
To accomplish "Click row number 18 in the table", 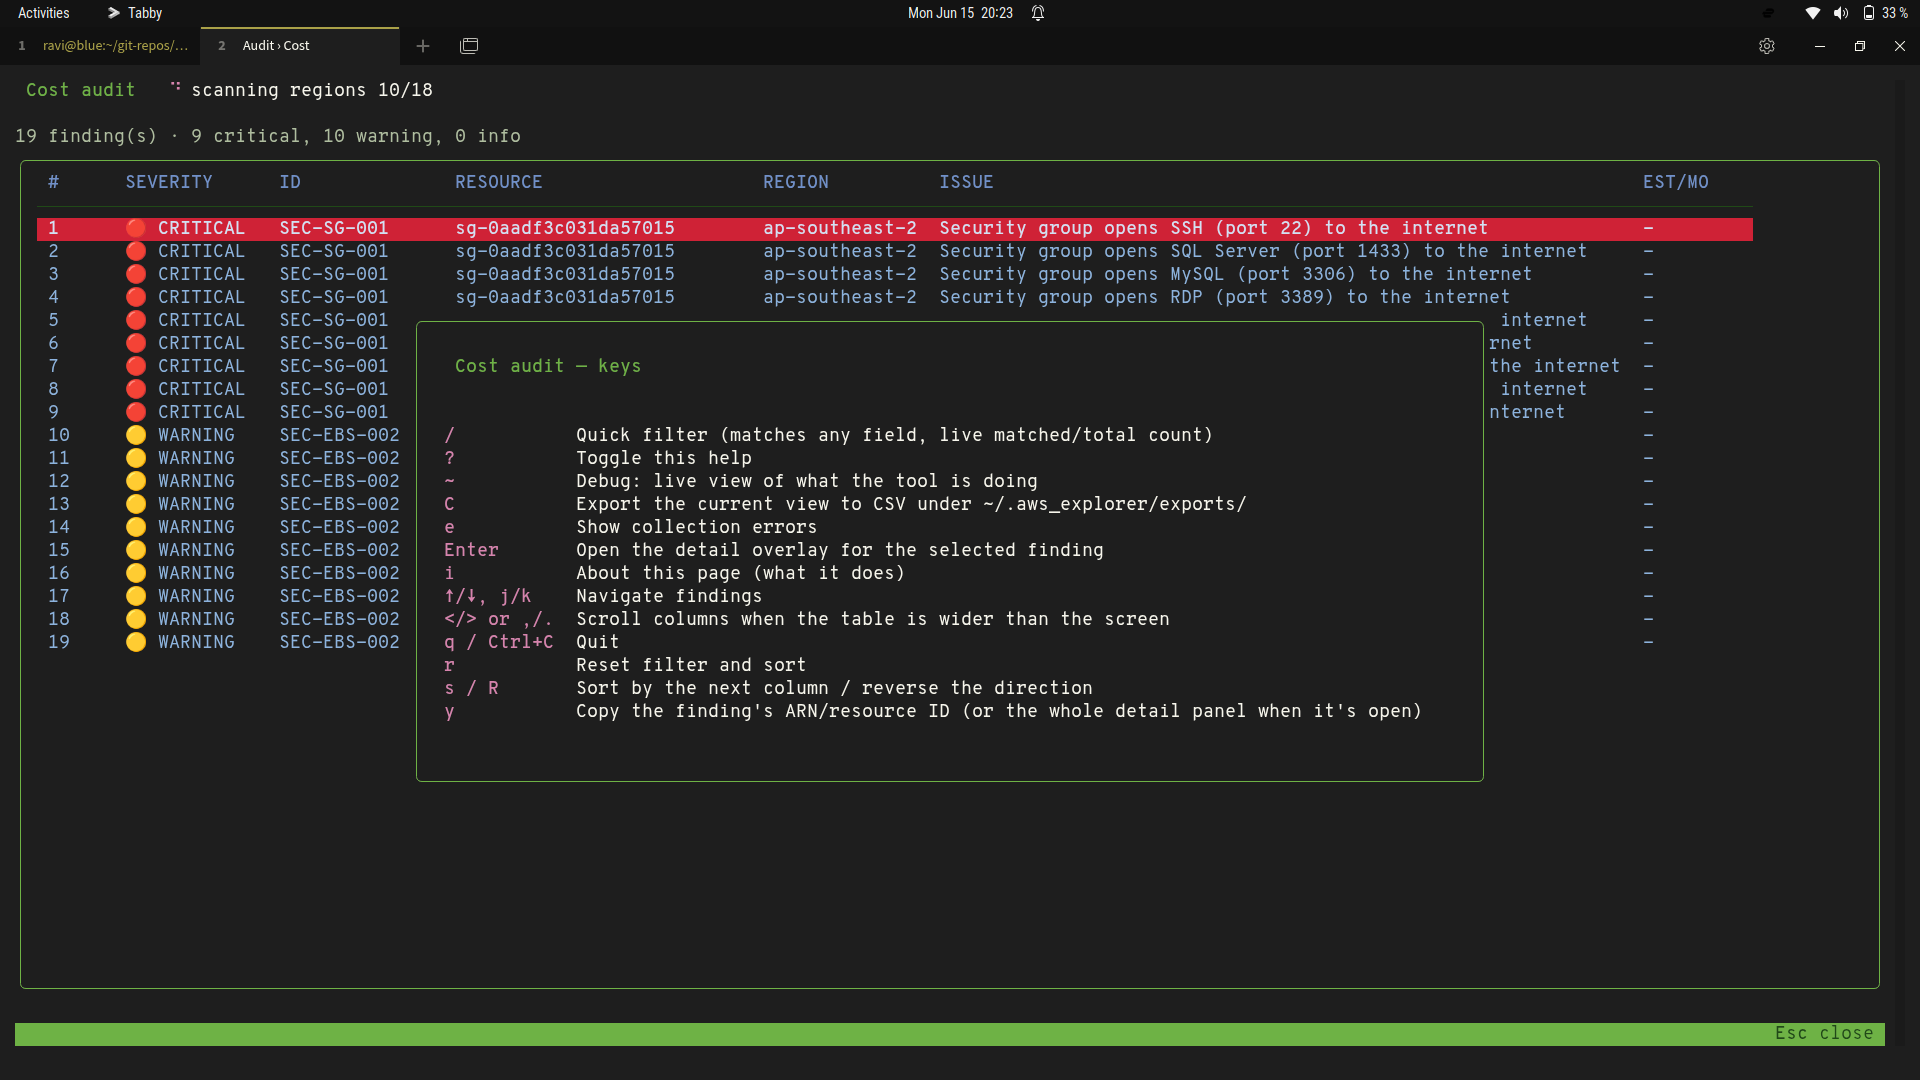I will click(x=59, y=619).
